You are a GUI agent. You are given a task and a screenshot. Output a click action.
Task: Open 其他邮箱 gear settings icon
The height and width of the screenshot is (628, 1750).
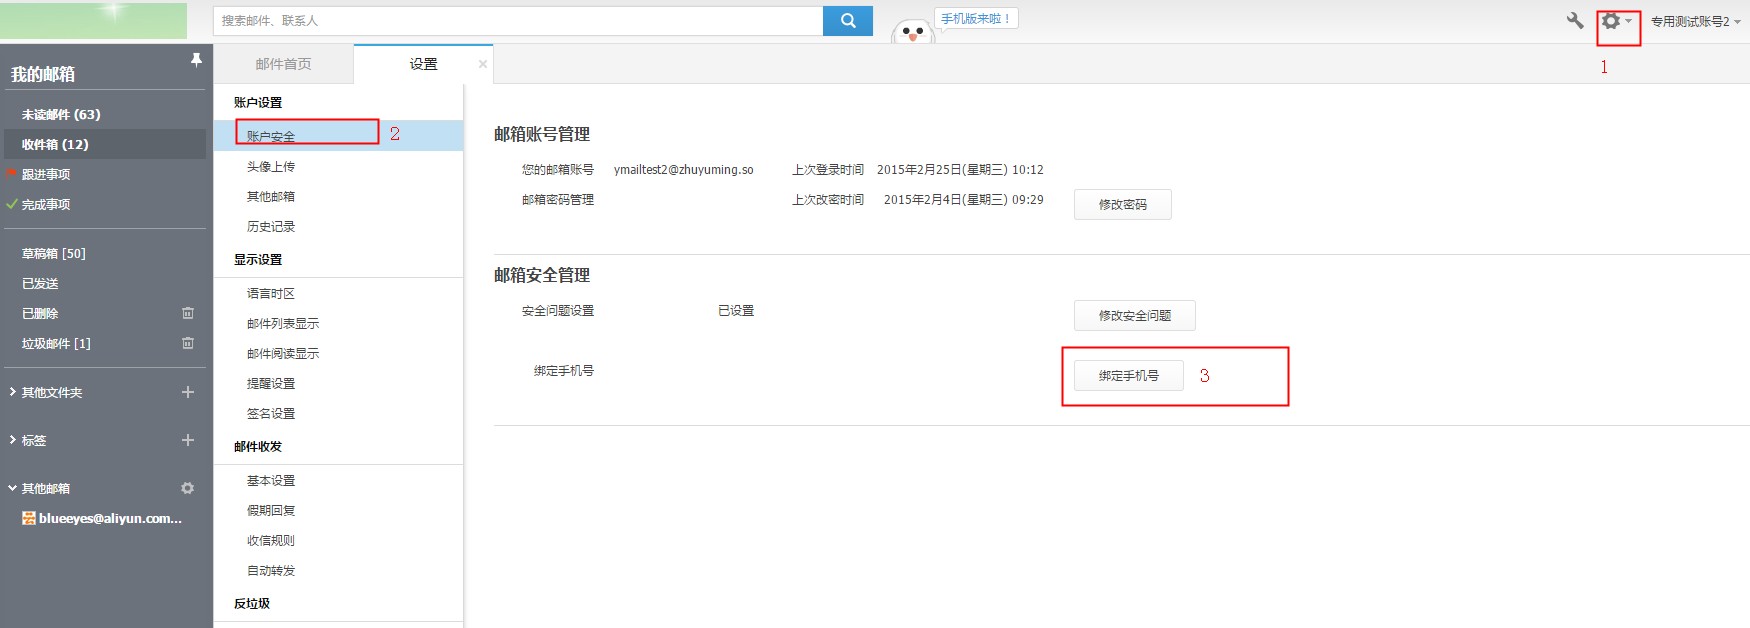[187, 488]
